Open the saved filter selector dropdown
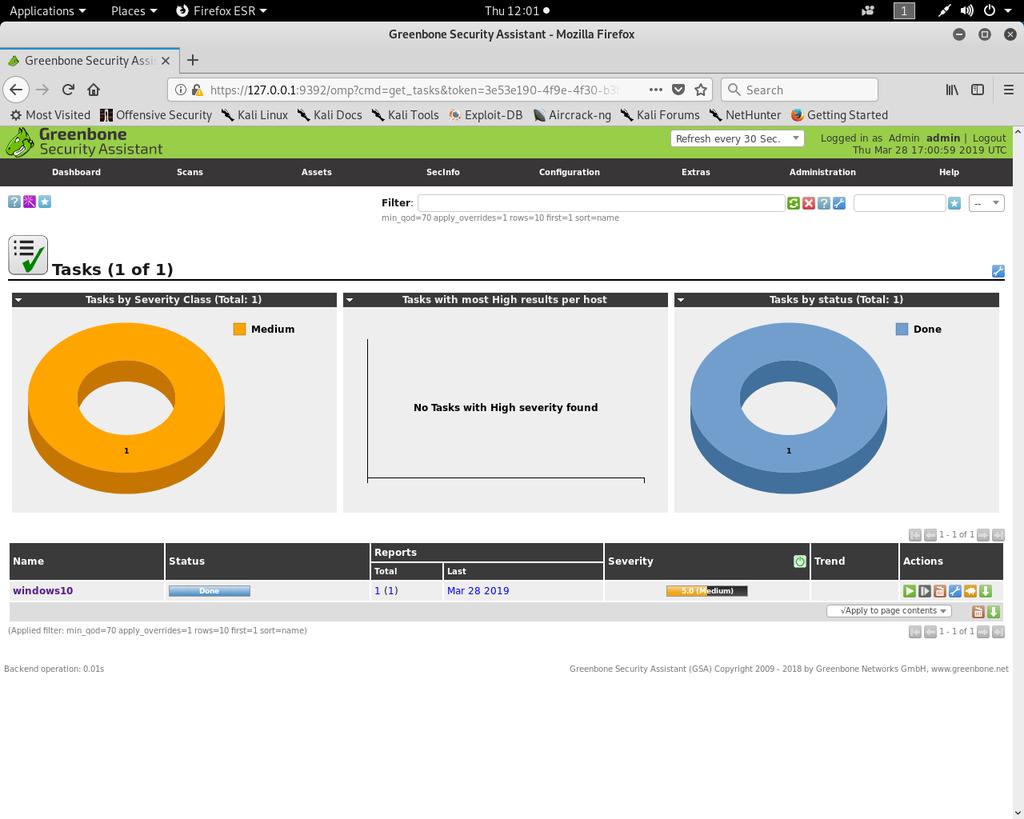This screenshot has width=1024, height=819. [986, 203]
